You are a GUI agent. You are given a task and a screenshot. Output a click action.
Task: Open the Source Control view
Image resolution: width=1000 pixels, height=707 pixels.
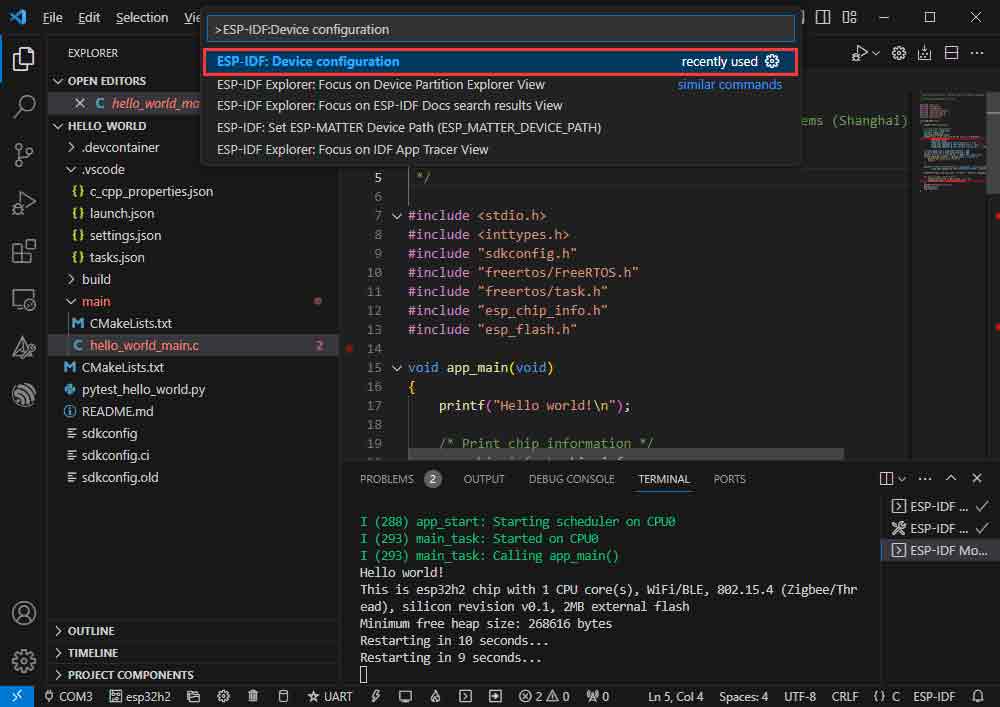pos(24,155)
